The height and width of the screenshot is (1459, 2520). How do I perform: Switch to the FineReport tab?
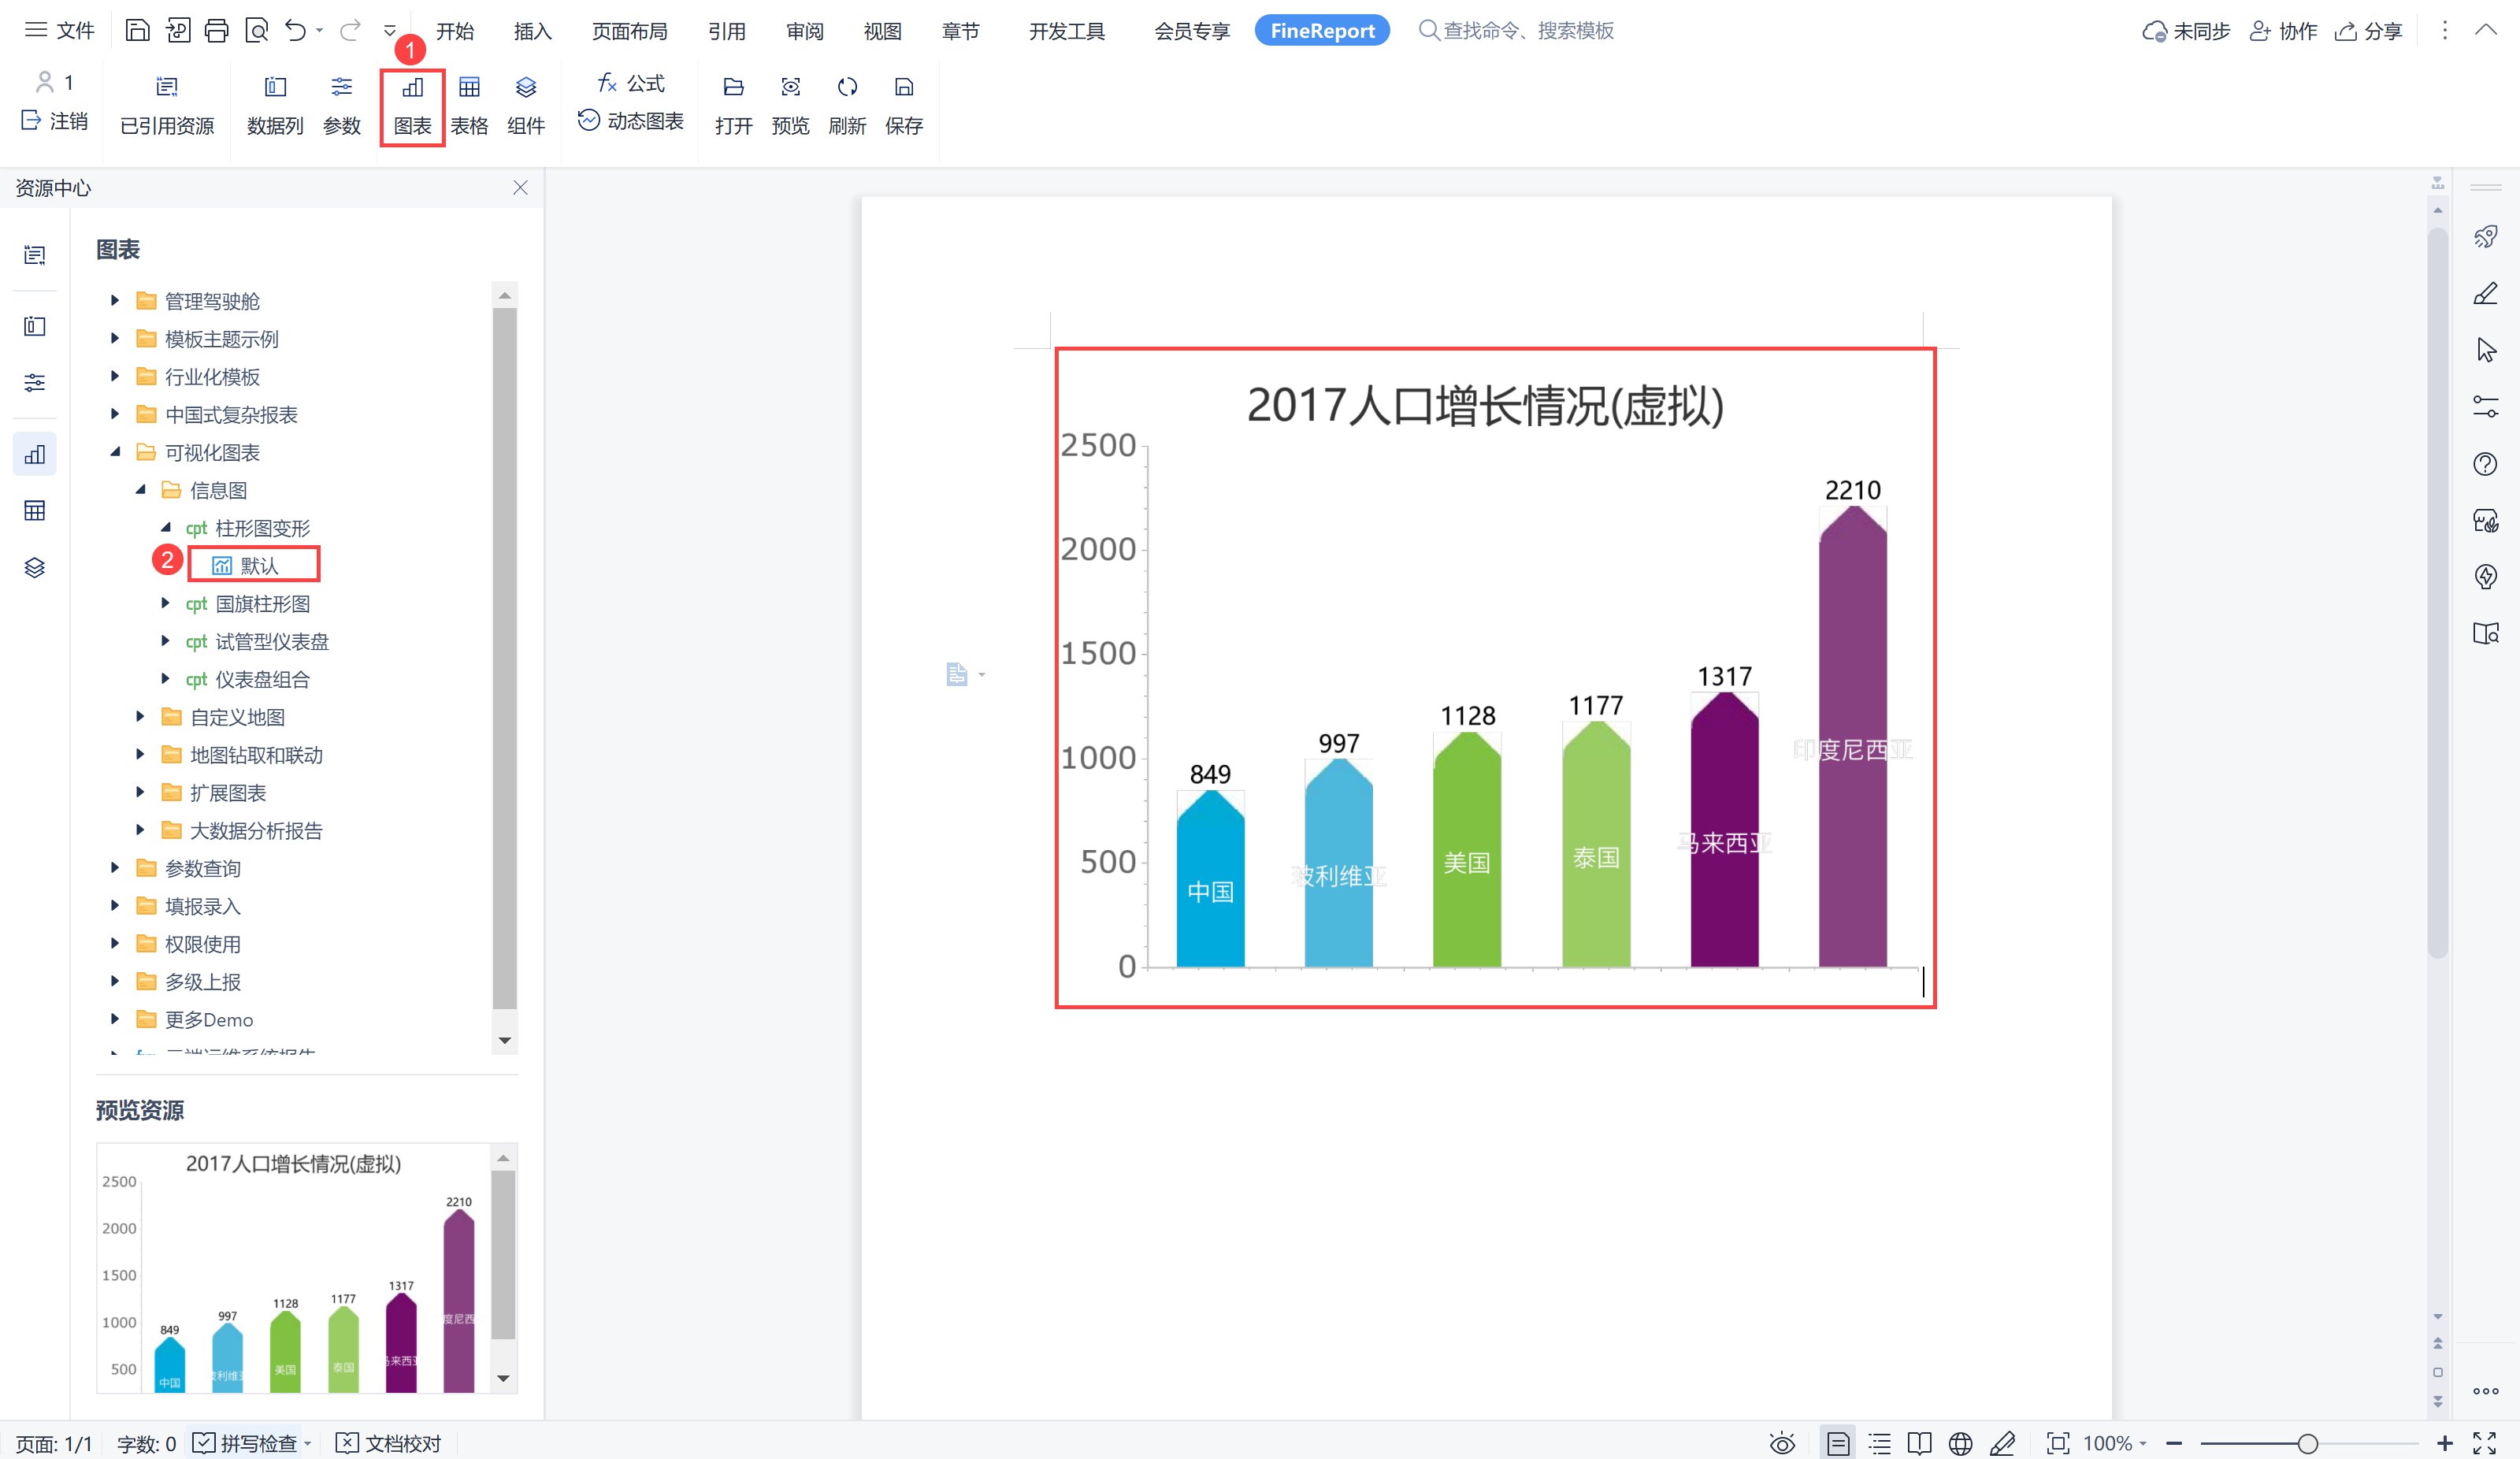pos(1321,30)
